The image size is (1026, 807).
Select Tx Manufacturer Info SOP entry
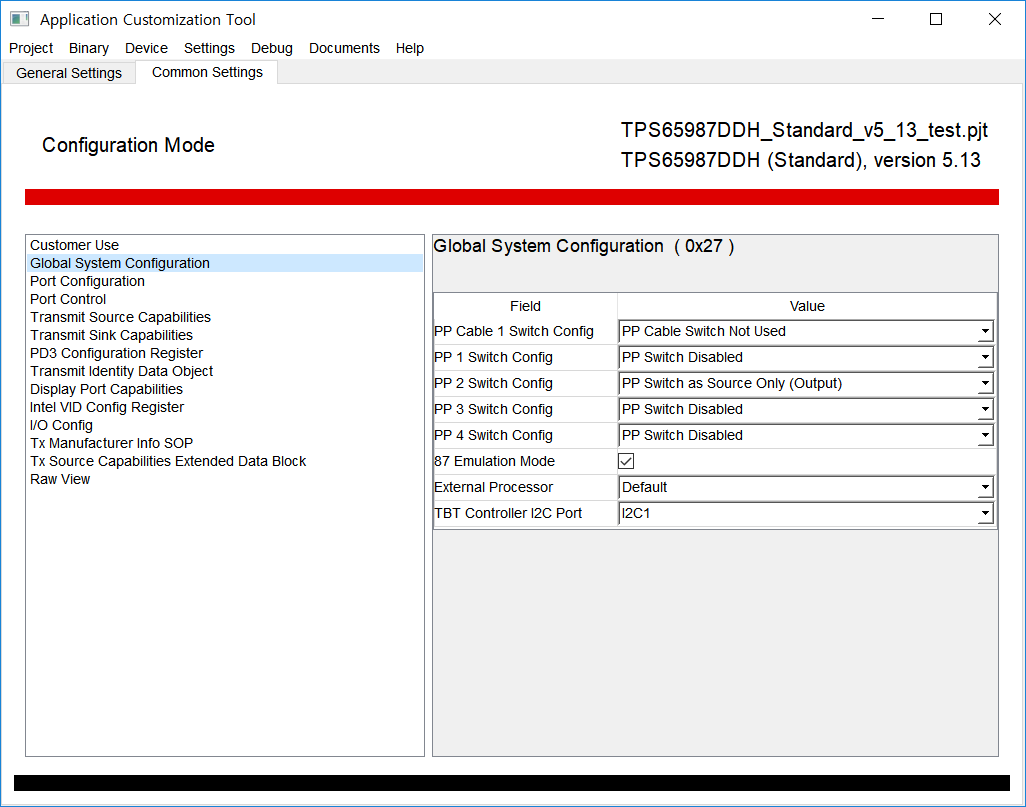click(x=226, y=443)
